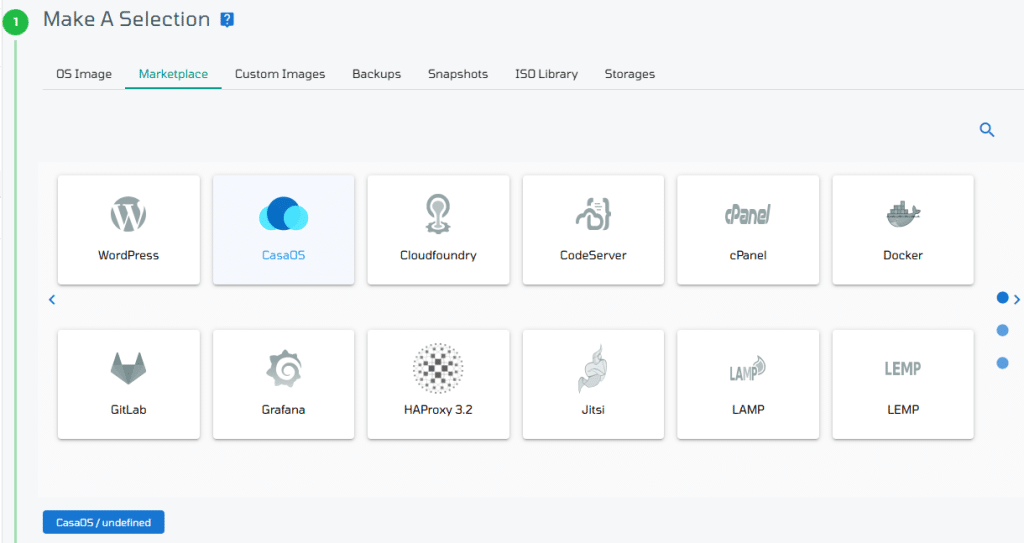Screen dimensions: 1024x543
Task: Click the CasaOS label text
Action: (283, 255)
